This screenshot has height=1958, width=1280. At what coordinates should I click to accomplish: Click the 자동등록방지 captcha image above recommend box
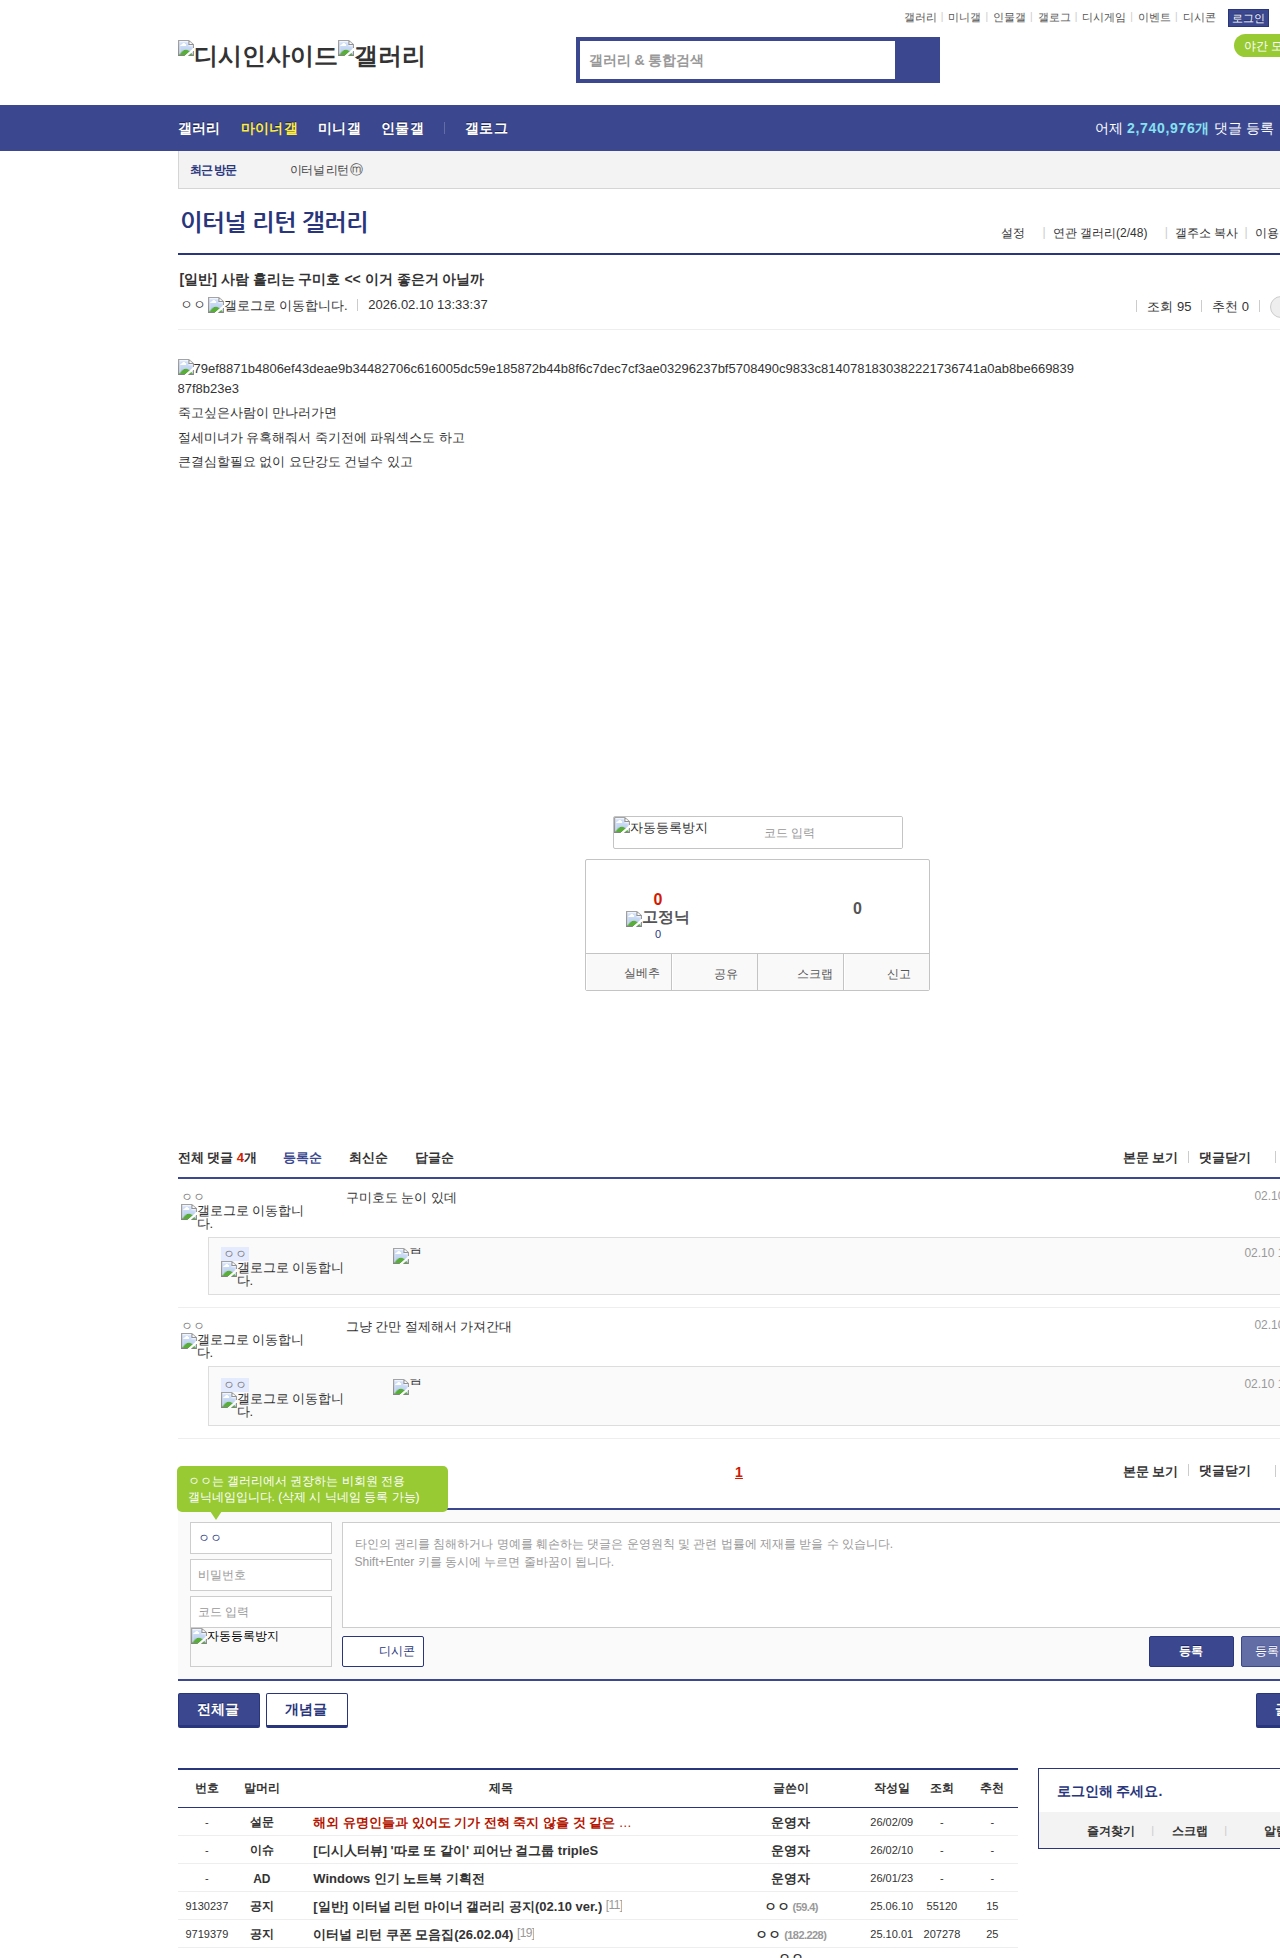click(661, 828)
